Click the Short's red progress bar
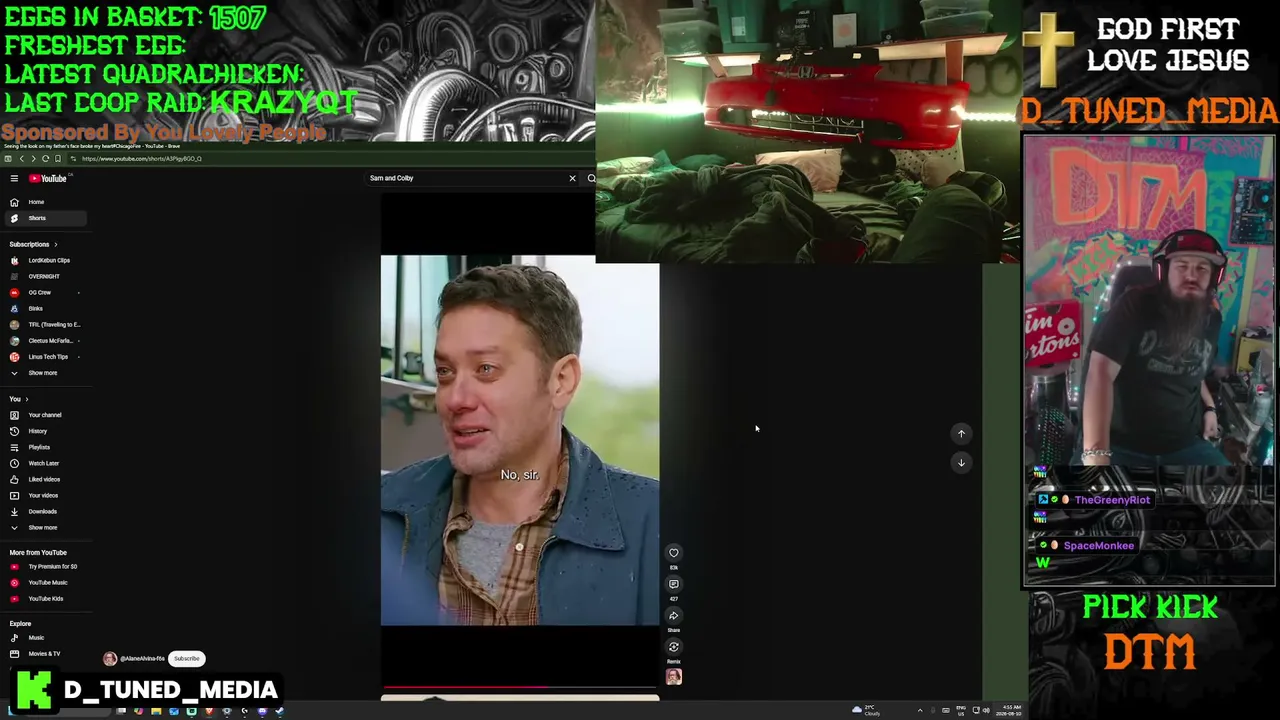 tap(464, 687)
